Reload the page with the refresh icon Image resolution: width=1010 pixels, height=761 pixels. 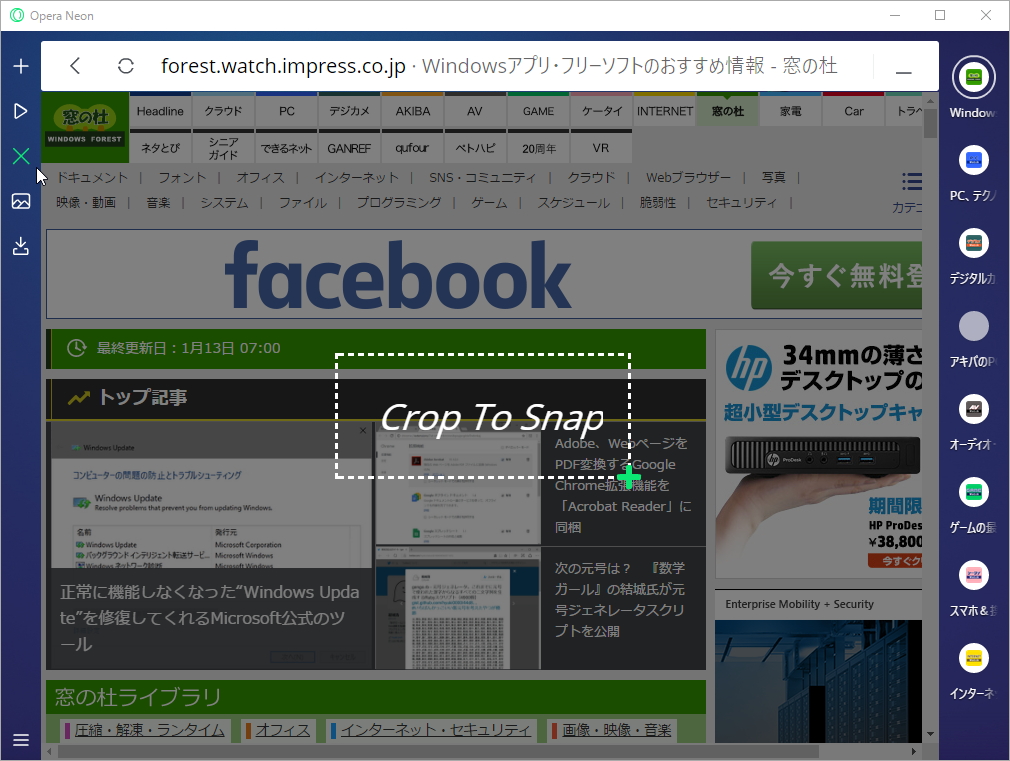(x=124, y=65)
